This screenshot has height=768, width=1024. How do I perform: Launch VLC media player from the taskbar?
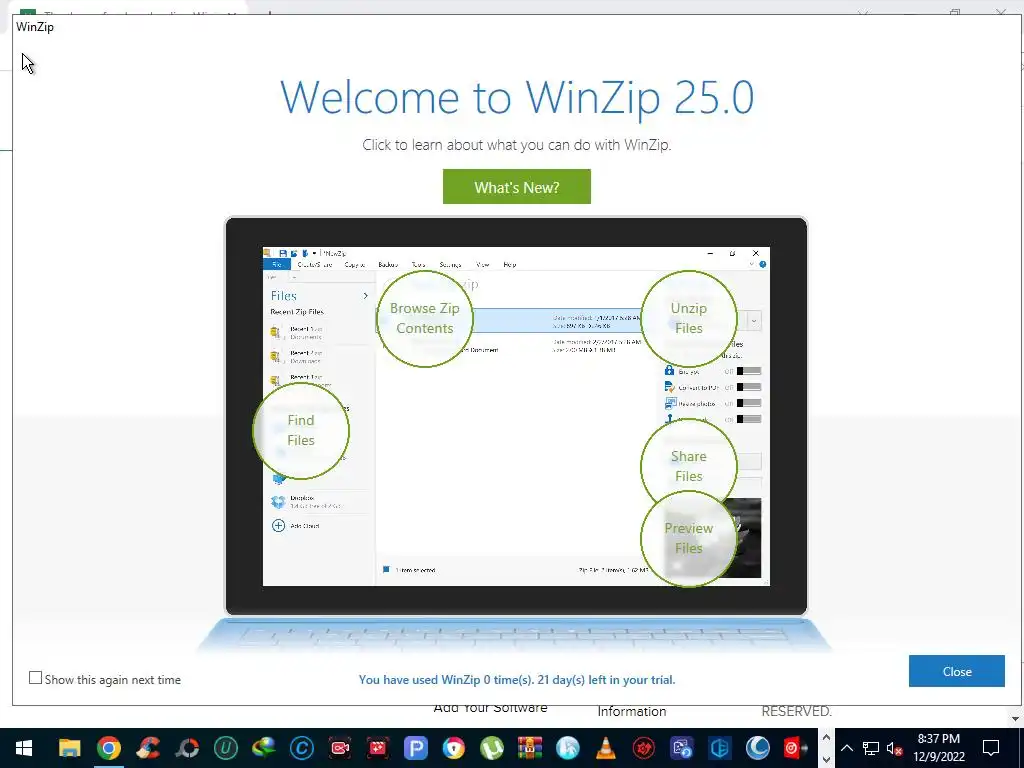606,748
